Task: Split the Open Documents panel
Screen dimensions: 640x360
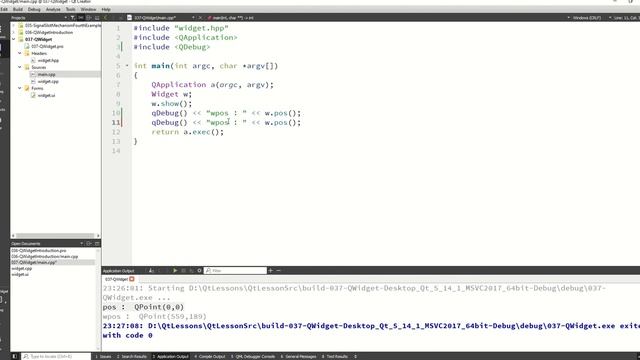Action: tap(89, 243)
